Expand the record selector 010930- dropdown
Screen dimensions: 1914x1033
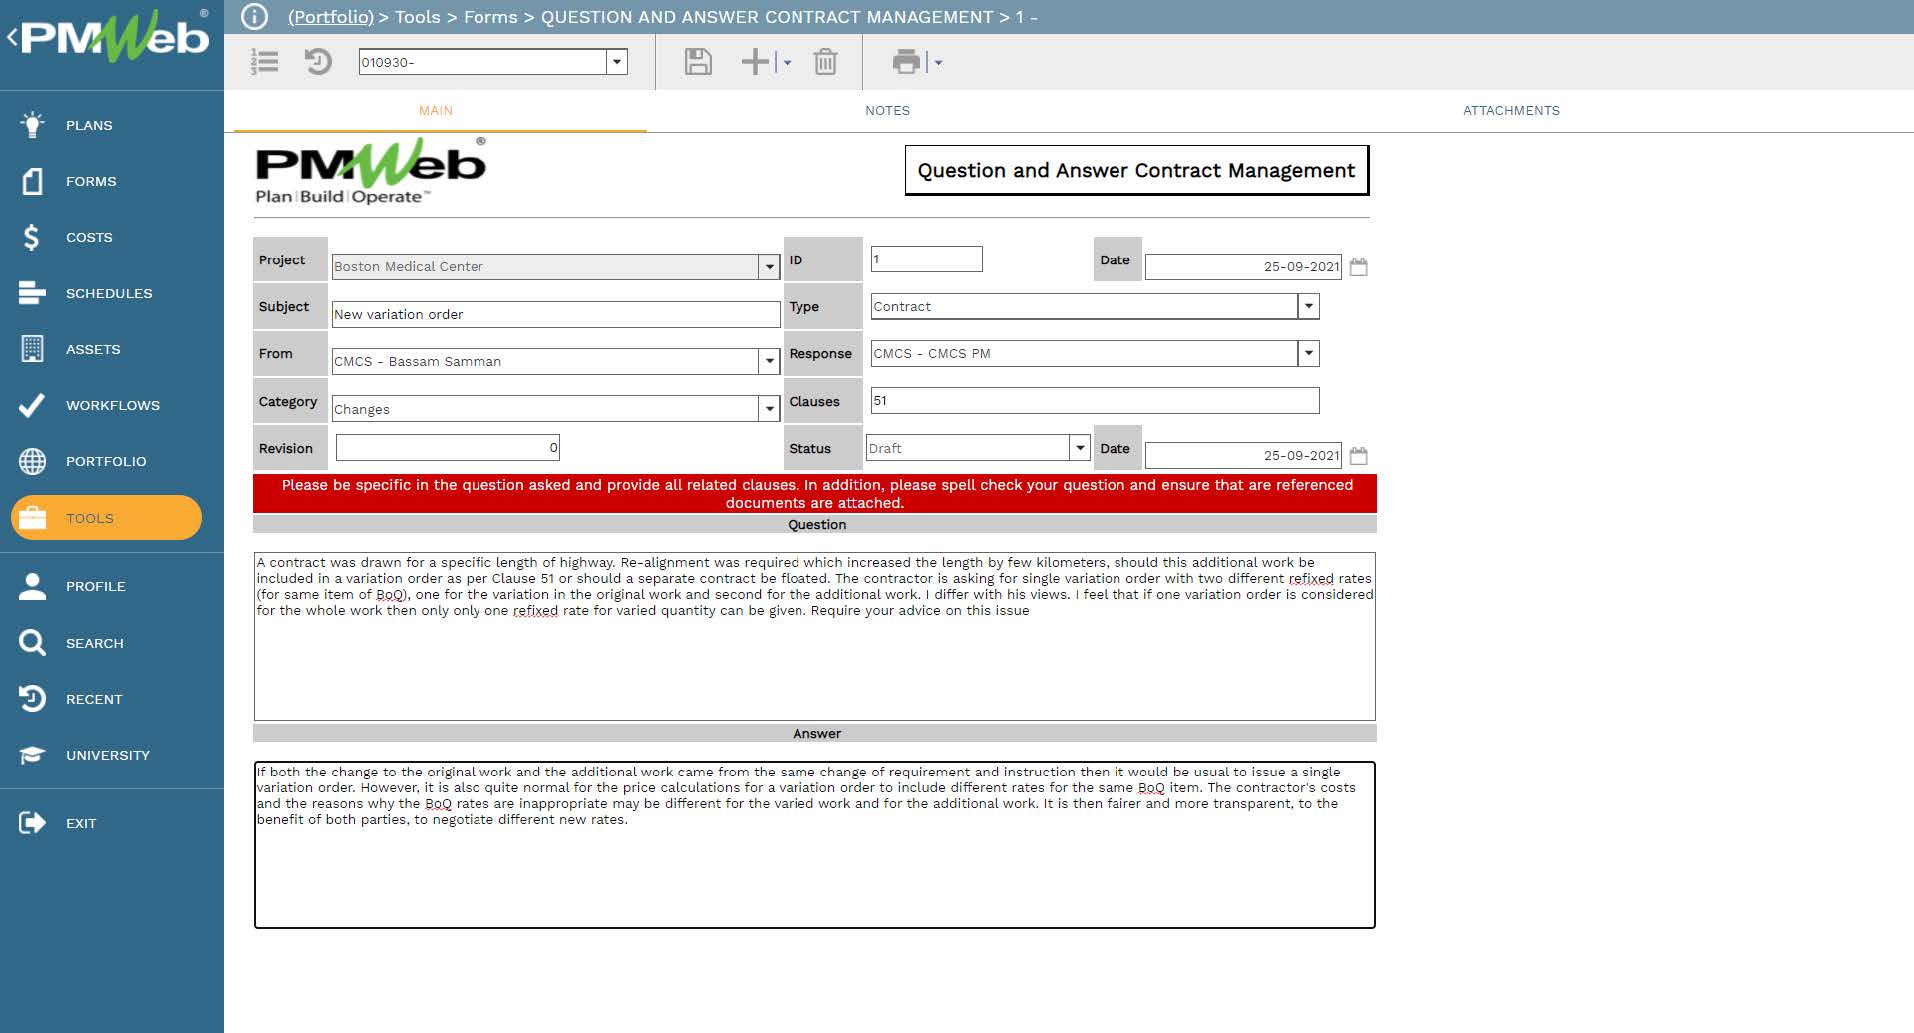(x=617, y=62)
